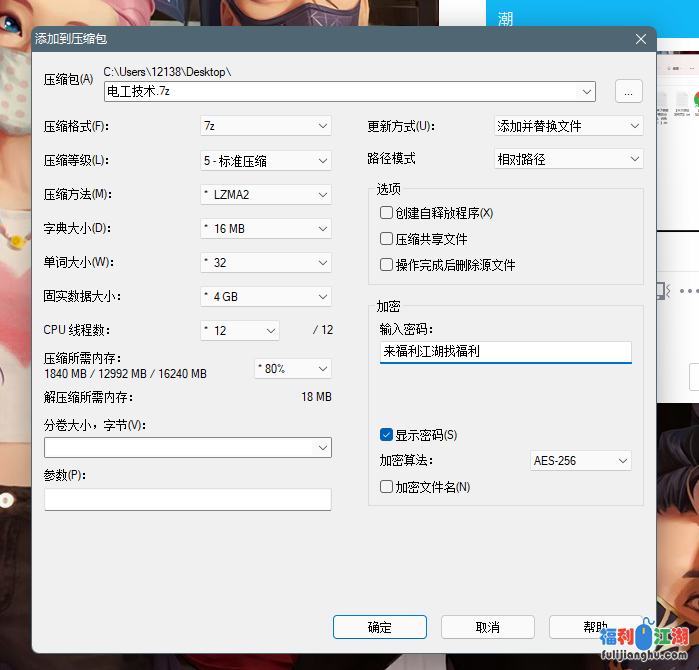The height and width of the screenshot is (670, 699).
Task: Click the parameters text field
Action: coord(187,499)
